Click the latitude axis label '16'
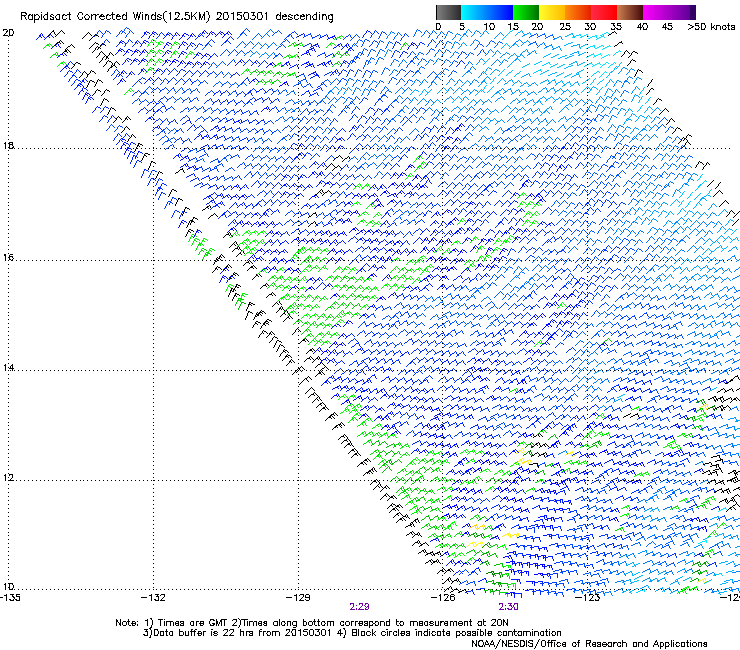 click(x=8, y=258)
